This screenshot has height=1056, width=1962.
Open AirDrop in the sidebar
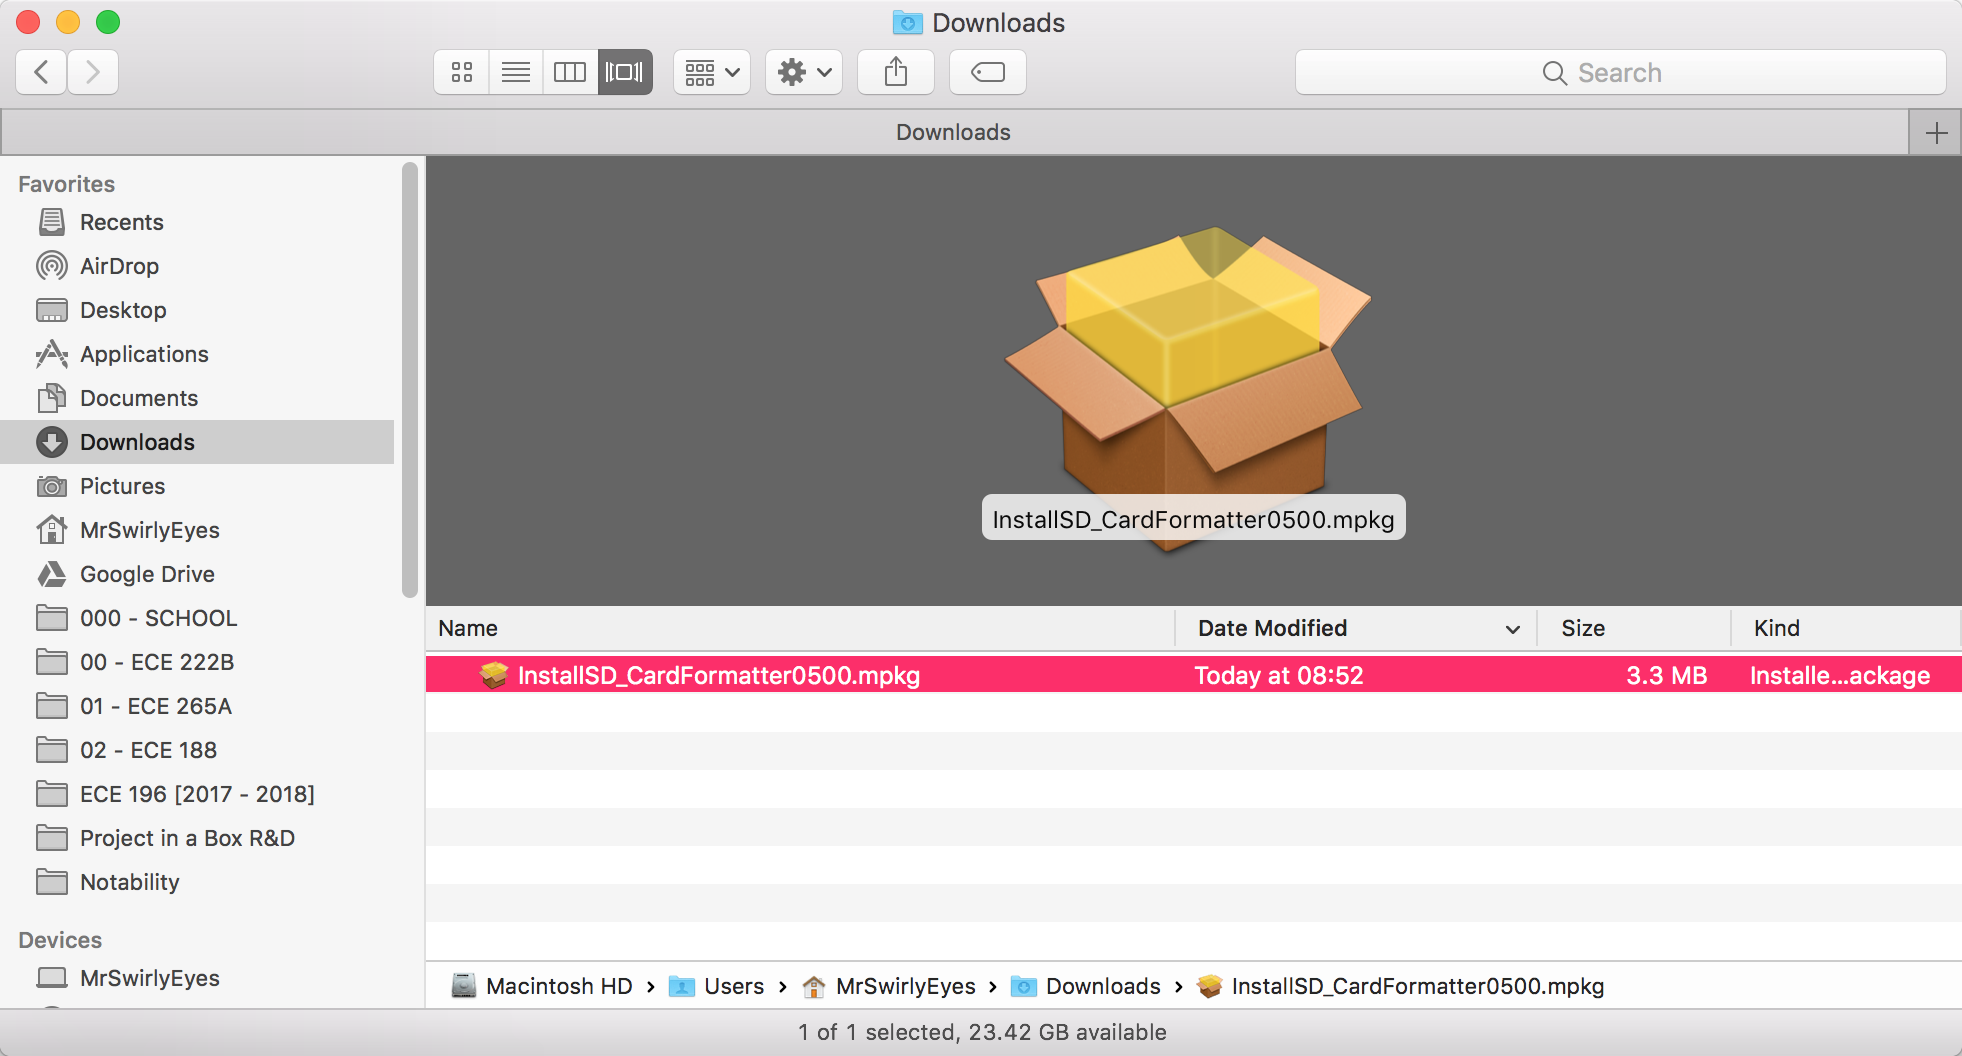[x=119, y=266]
